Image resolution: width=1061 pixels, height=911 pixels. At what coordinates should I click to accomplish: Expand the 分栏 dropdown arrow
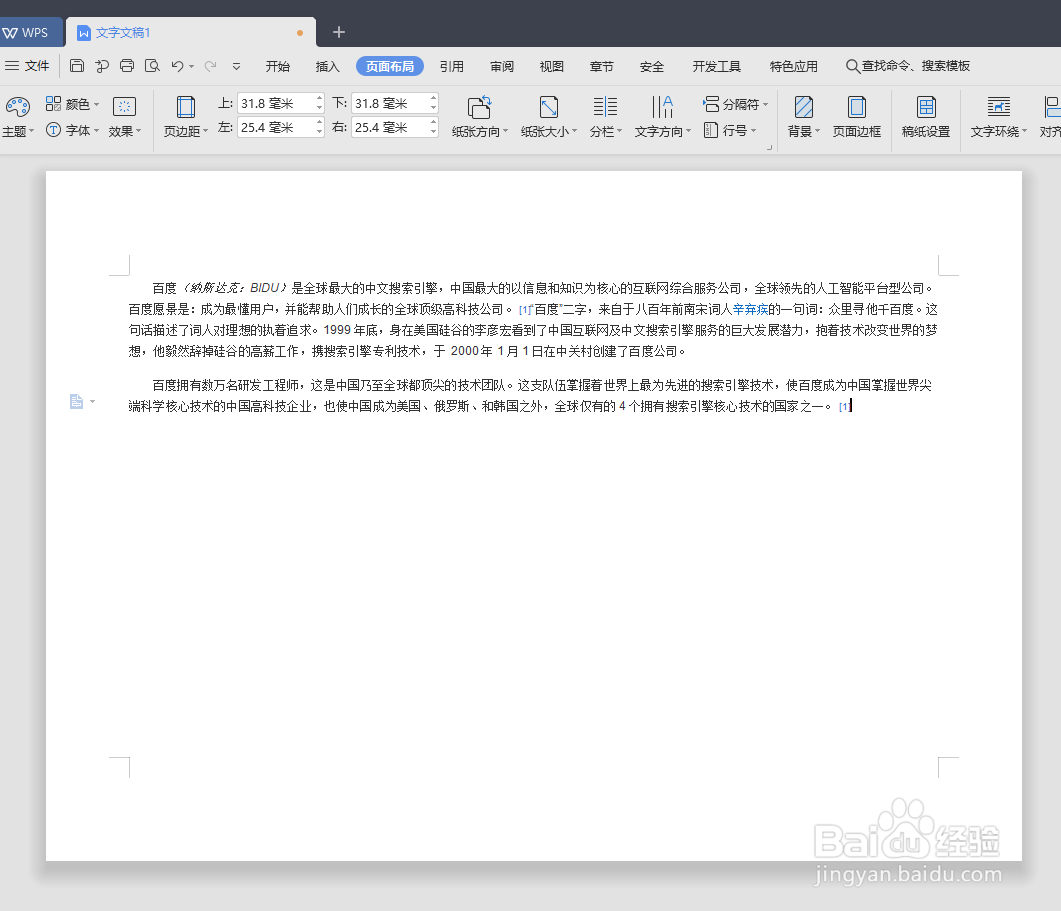coord(619,131)
